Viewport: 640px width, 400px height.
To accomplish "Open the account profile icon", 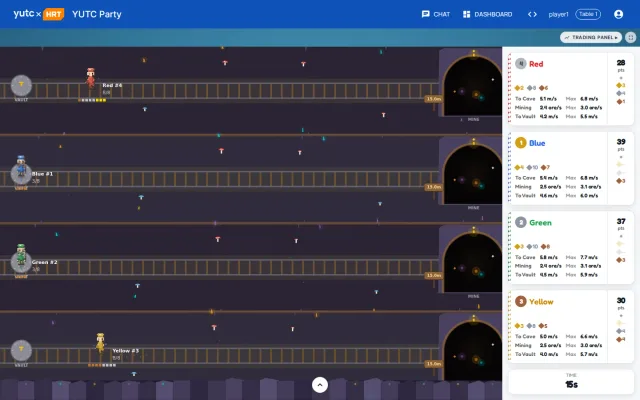I will tap(618, 14).
